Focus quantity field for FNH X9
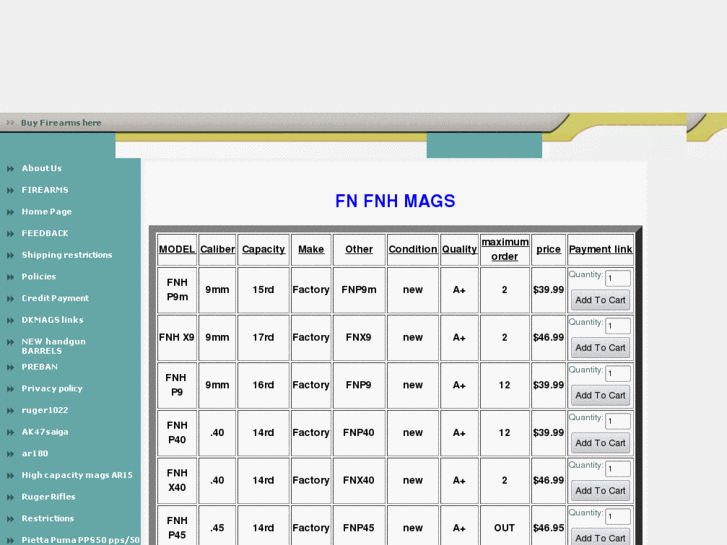This screenshot has height=545, width=727. point(618,326)
